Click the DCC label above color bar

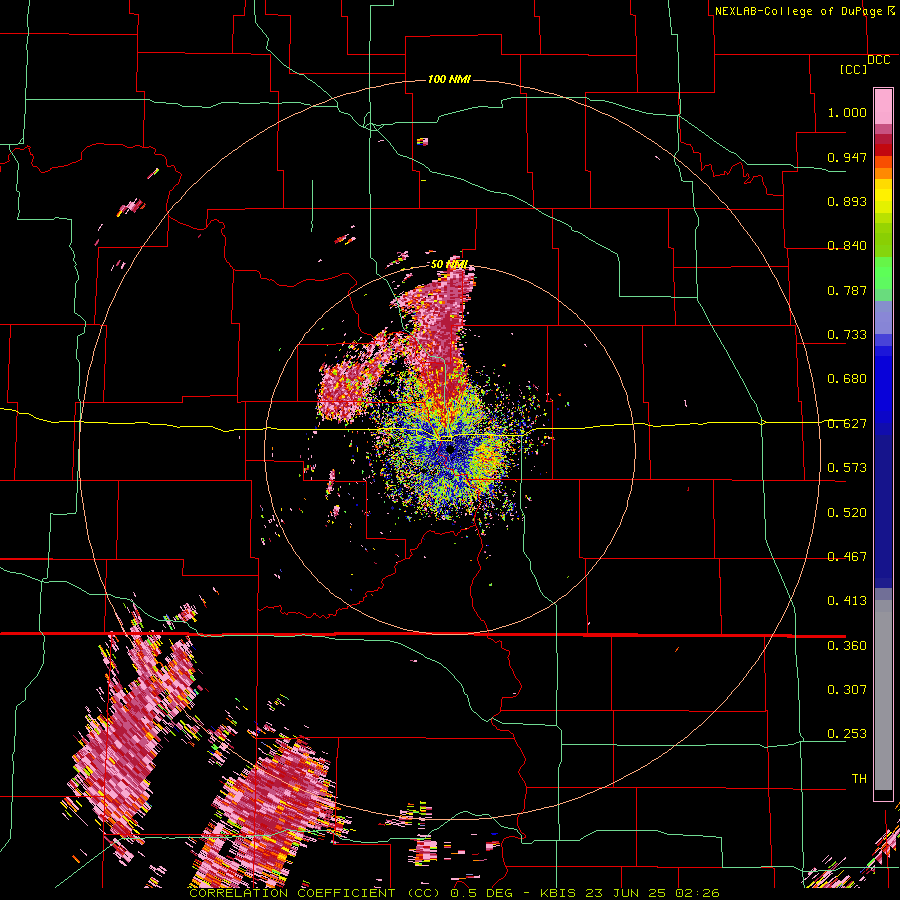(x=879, y=60)
